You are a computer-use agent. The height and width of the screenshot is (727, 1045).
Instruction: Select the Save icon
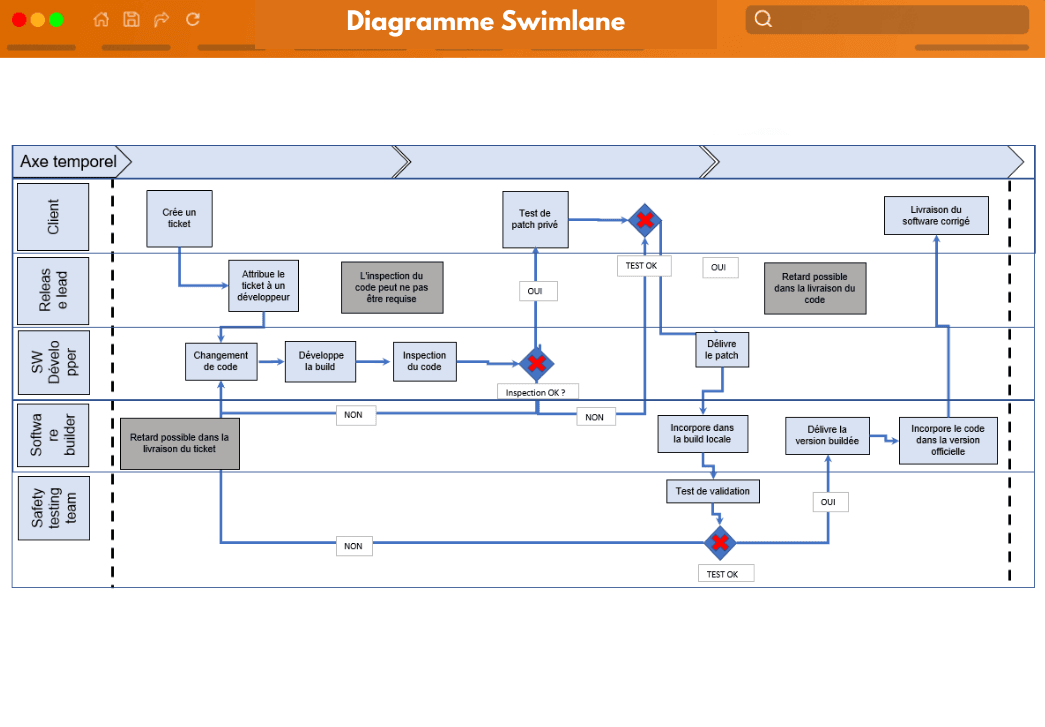(x=131, y=19)
